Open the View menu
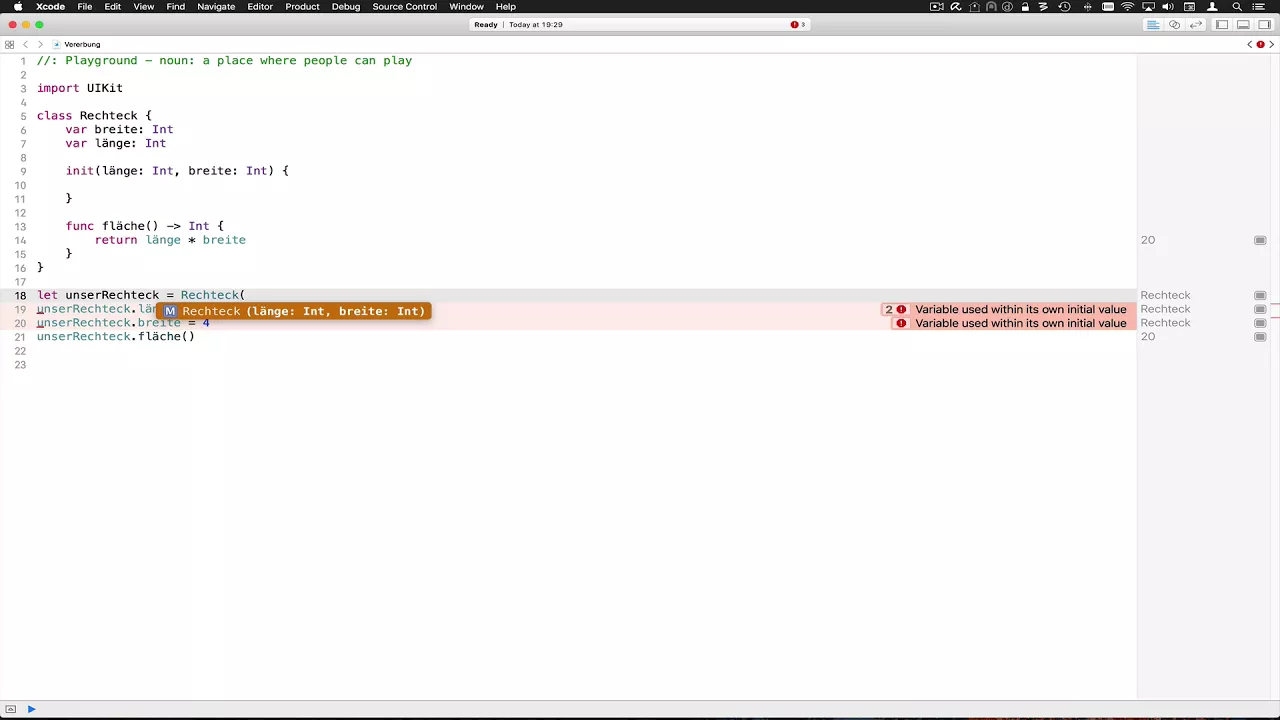The height and width of the screenshot is (720, 1280). (144, 7)
